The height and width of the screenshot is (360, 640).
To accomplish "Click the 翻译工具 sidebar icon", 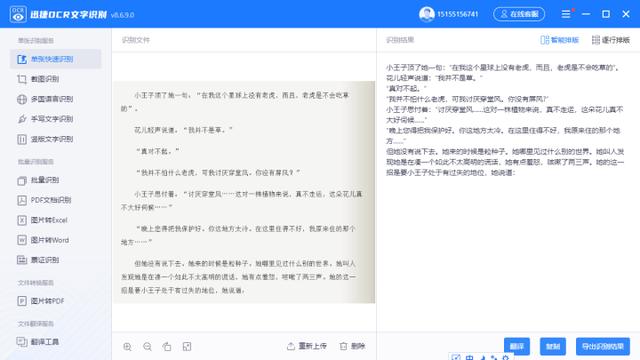I will (22, 342).
